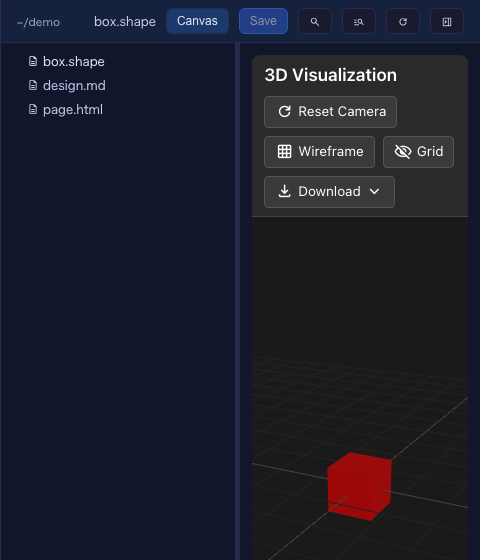
Task: Click the Save button
Action: 263,21
